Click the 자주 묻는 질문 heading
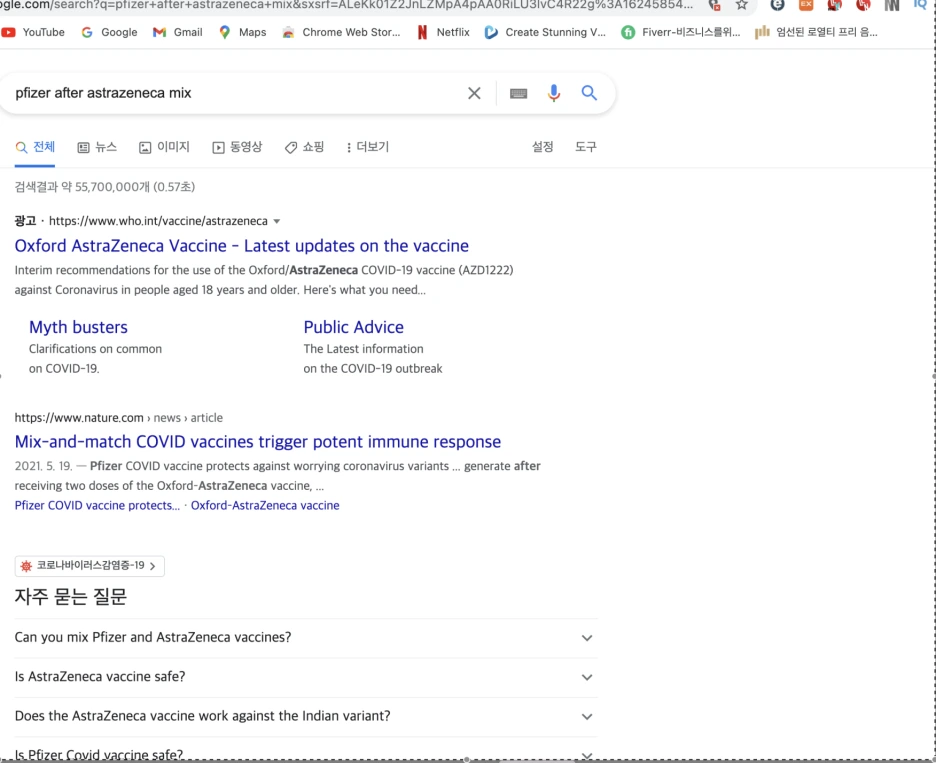 (x=71, y=596)
